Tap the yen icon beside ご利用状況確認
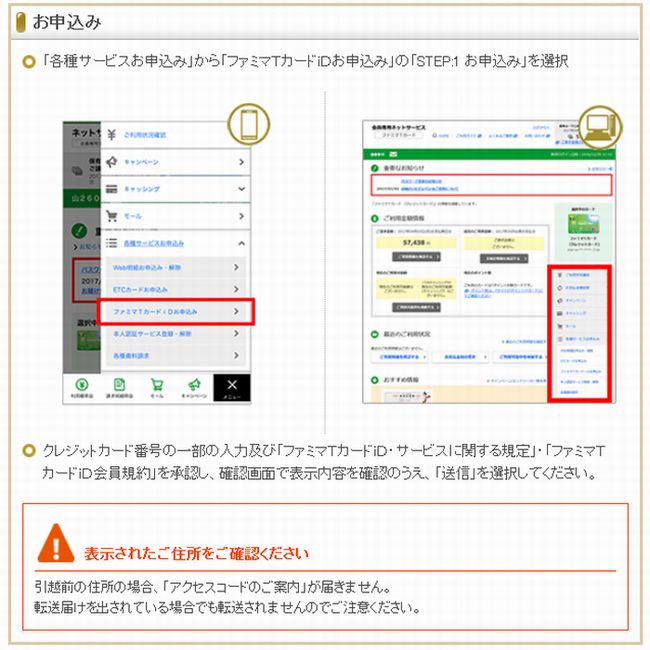650x650 pixels. pyautogui.click(x=111, y=135)
